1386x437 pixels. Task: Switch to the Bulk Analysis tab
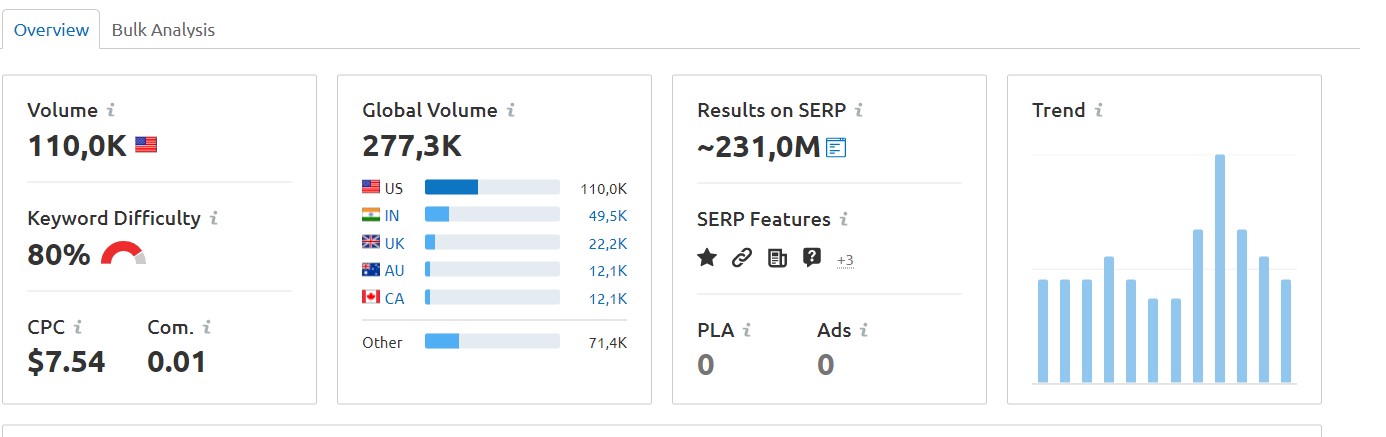[x=163, y=30]
